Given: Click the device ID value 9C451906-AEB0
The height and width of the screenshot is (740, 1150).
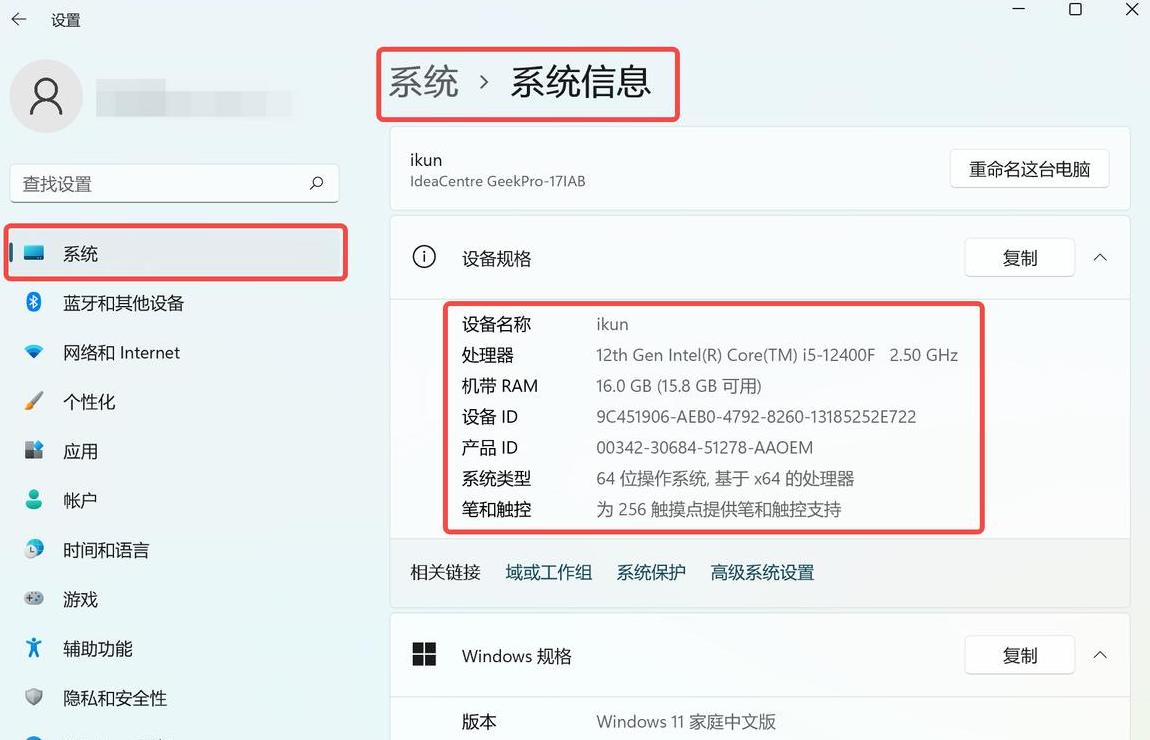Looking at the screenshot, I should 756,417.
